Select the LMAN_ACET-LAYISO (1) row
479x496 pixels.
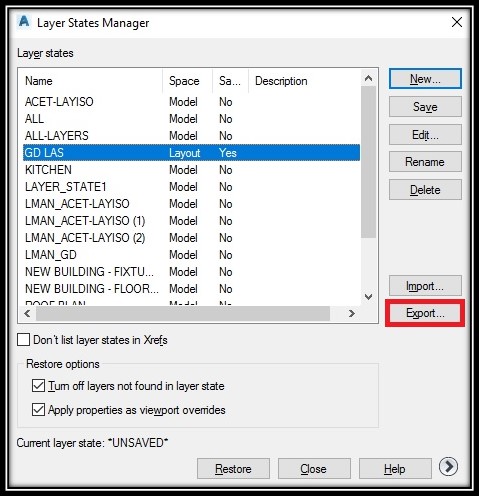pos(191,221)
